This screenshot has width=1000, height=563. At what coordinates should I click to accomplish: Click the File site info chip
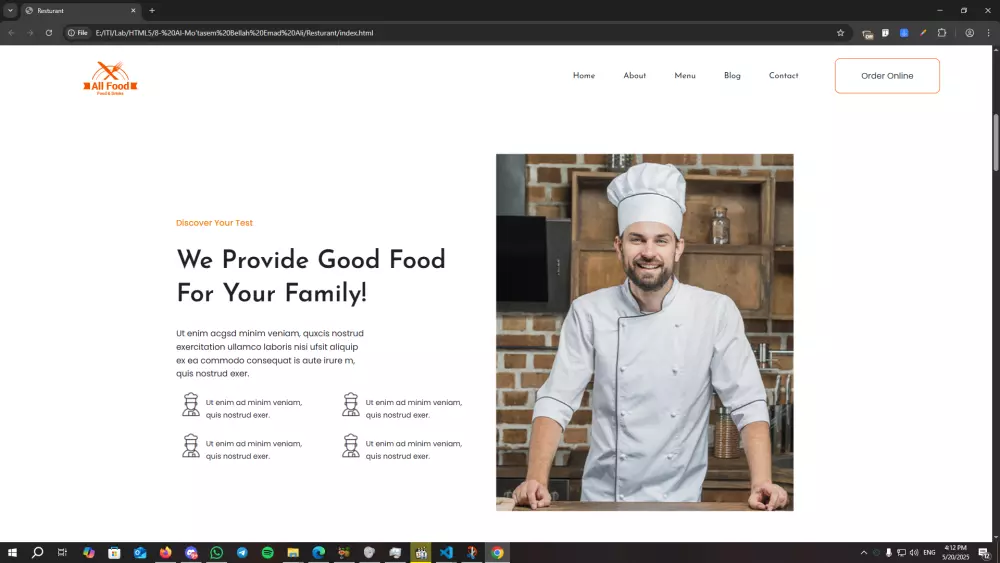point(78,33)
